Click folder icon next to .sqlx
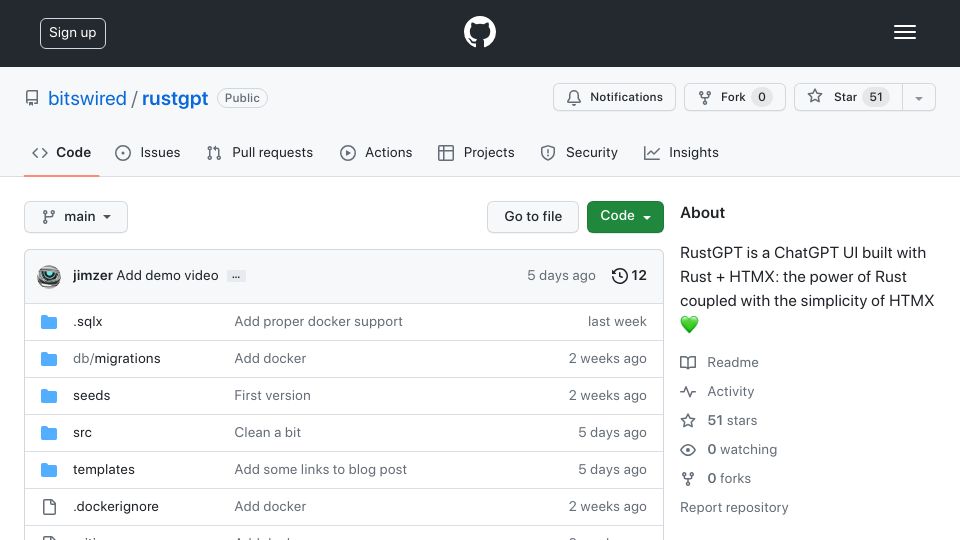The height and width of the screenshot is (540, 960). (x=49, y=322)
